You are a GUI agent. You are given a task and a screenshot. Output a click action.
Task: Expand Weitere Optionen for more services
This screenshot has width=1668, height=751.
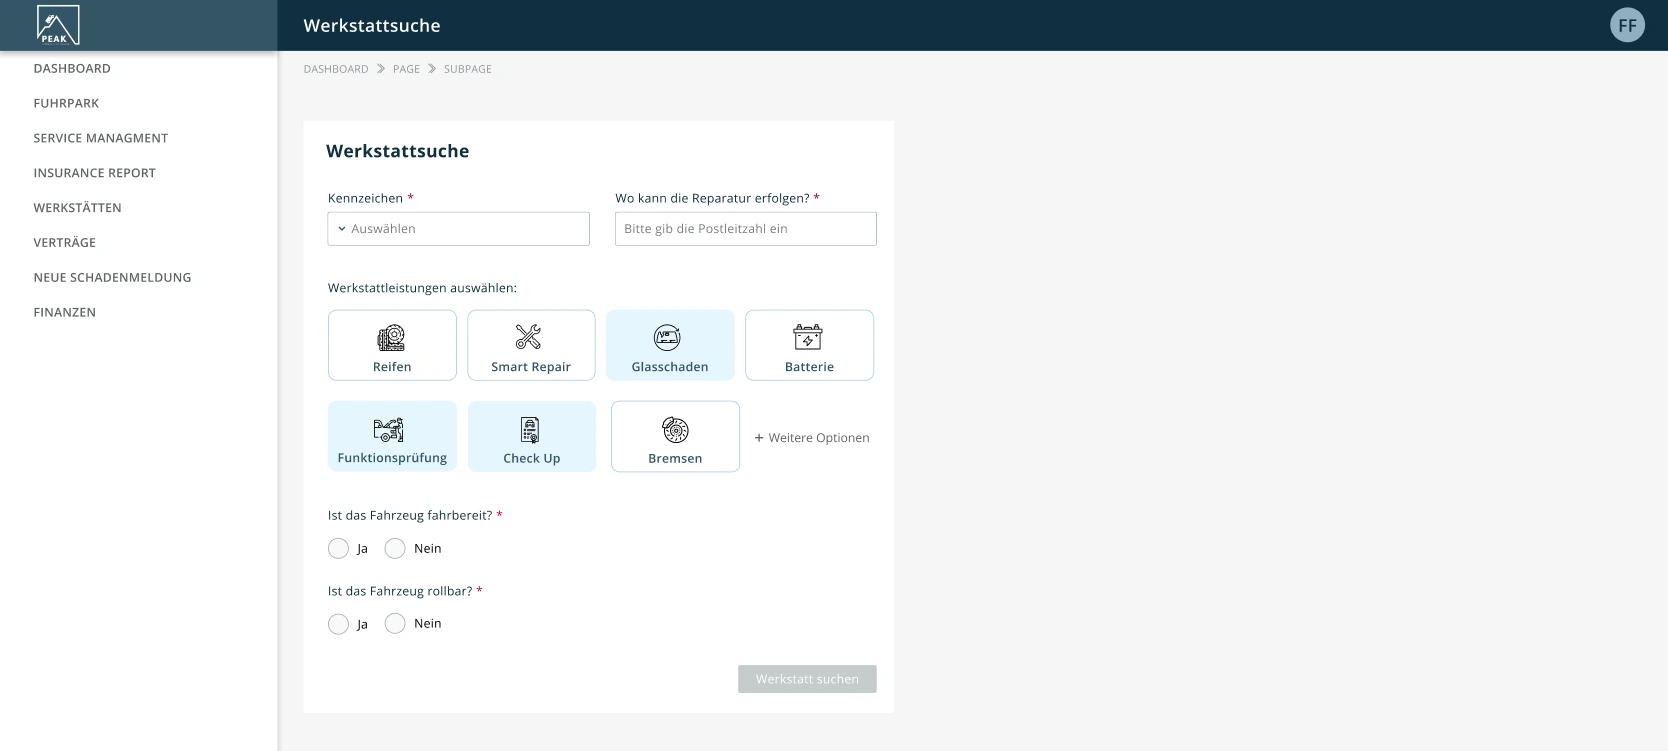[x=812, y=438]
